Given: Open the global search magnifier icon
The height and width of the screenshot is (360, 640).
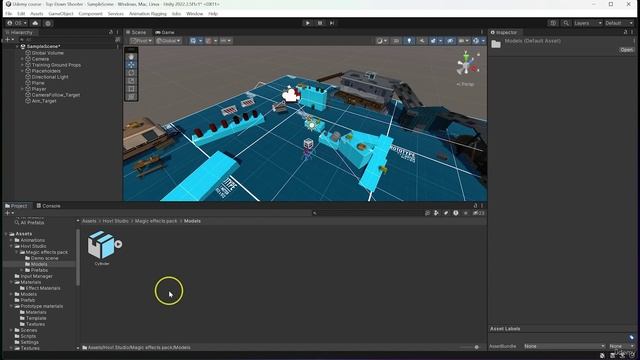Looking at the screenshot, I should (x=566, y=23).
